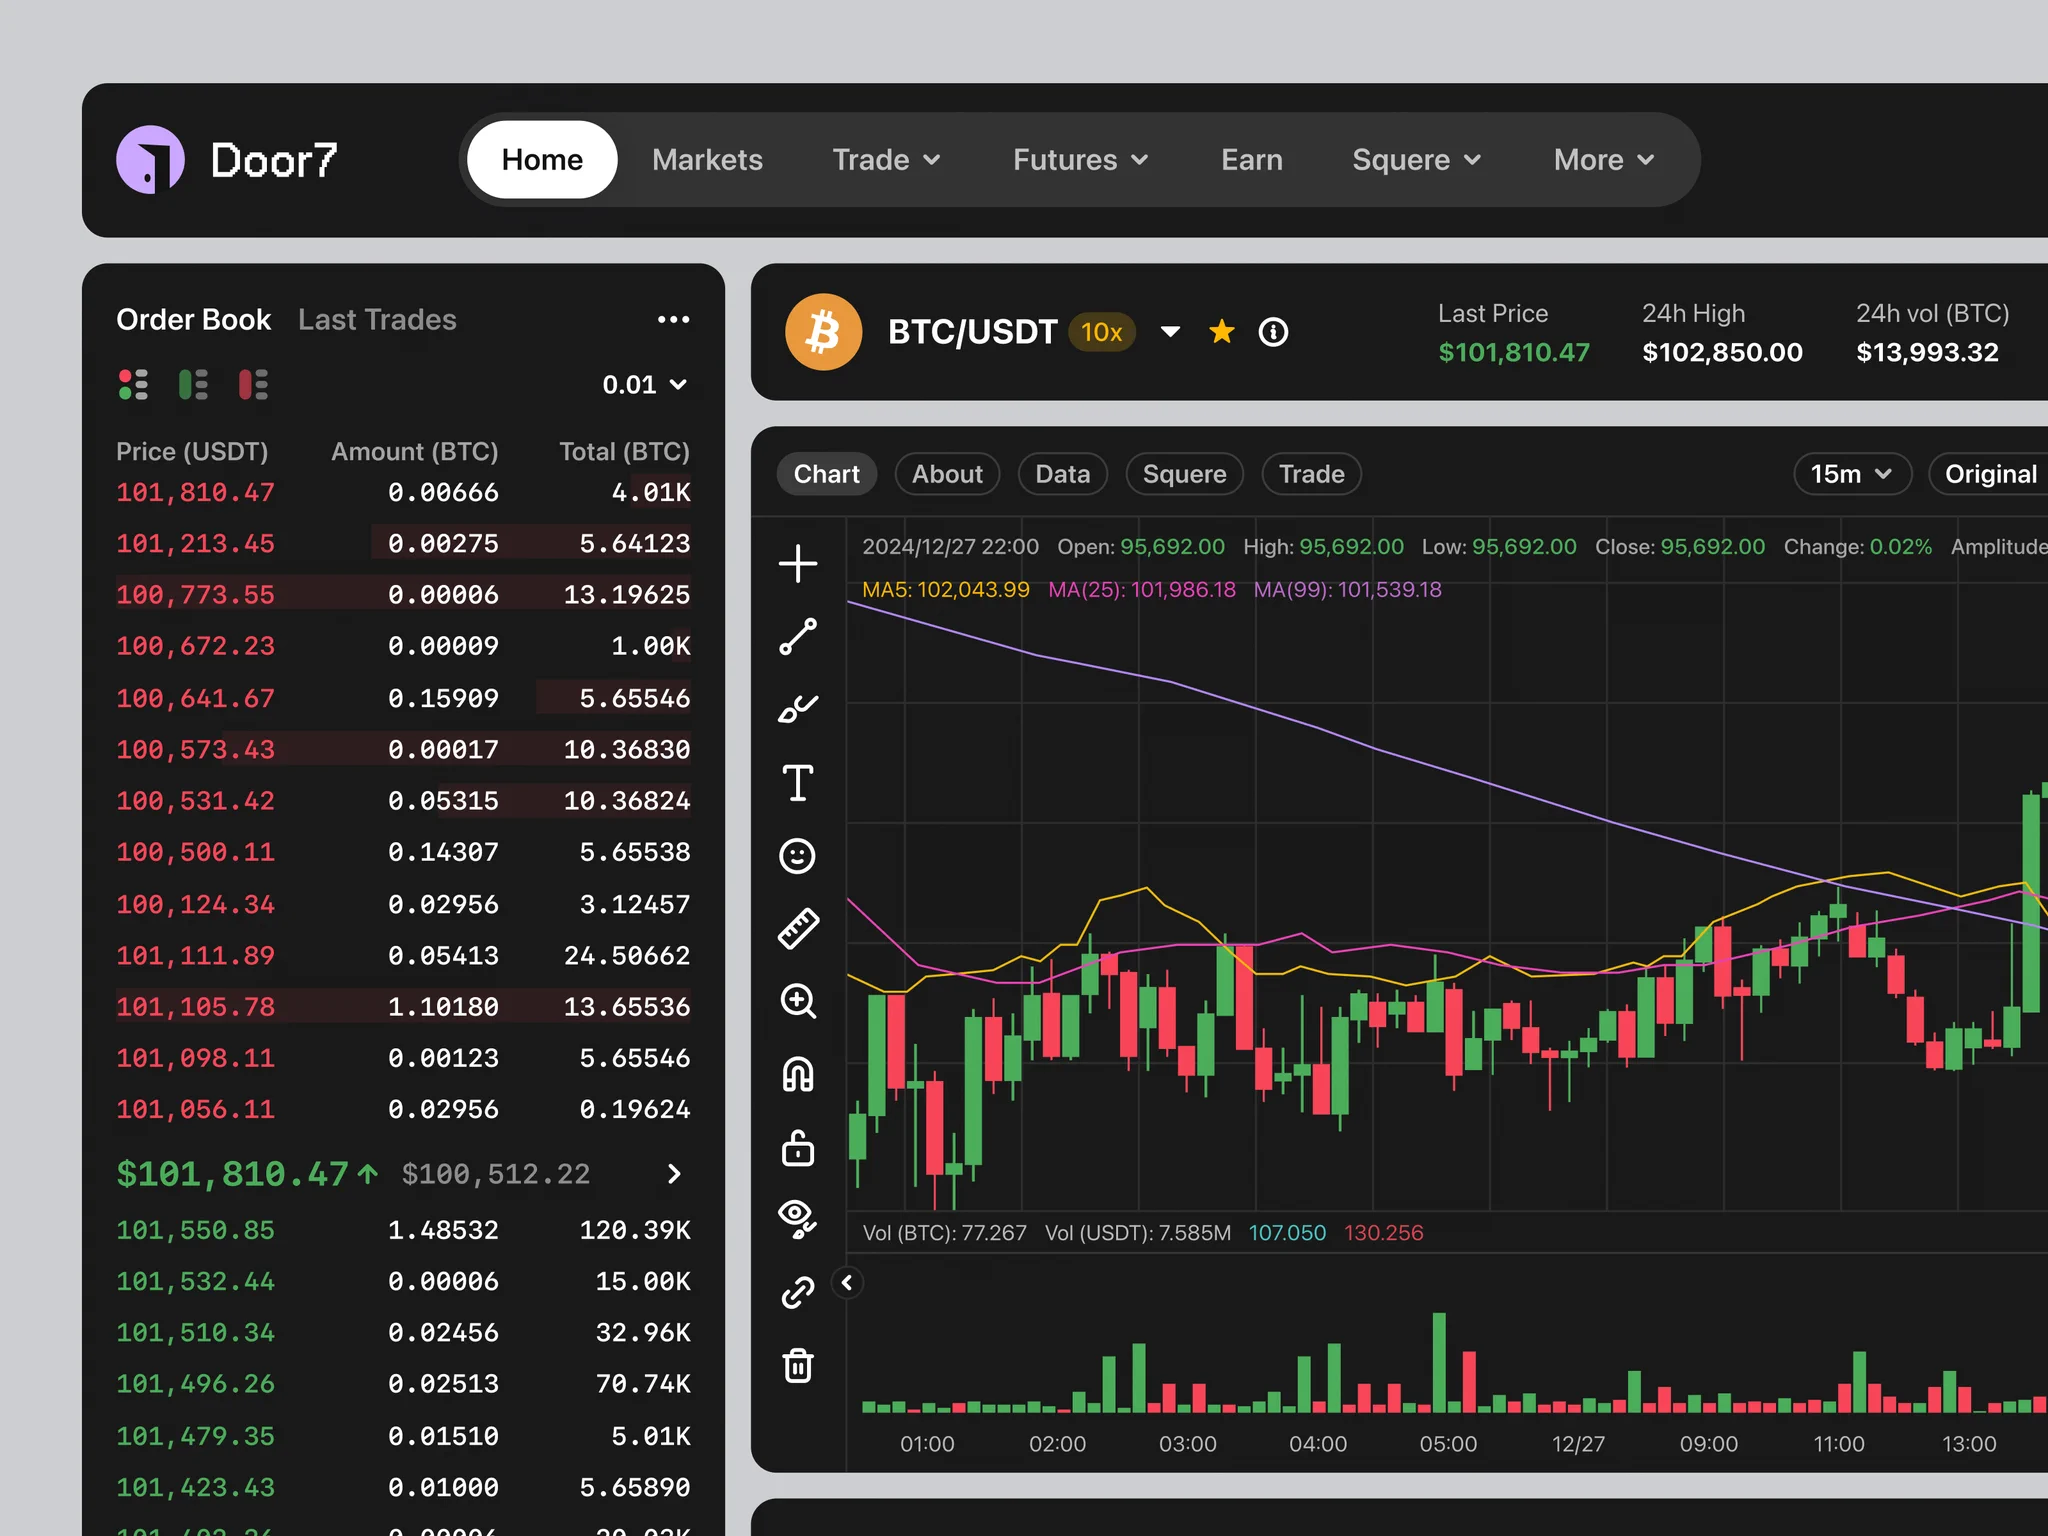Open the Earn page
Viewport: 2048px width, 1536px height.
(1252, 160)
